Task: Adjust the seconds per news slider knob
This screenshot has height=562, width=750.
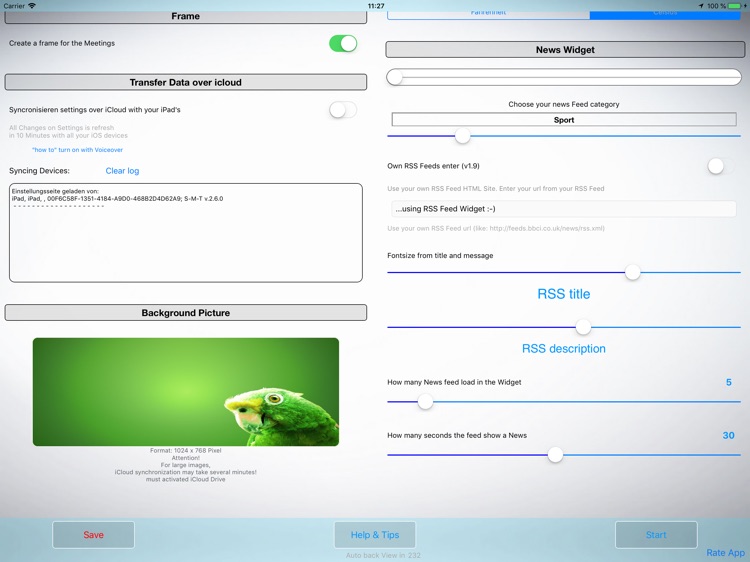Action: click(555, 455)
